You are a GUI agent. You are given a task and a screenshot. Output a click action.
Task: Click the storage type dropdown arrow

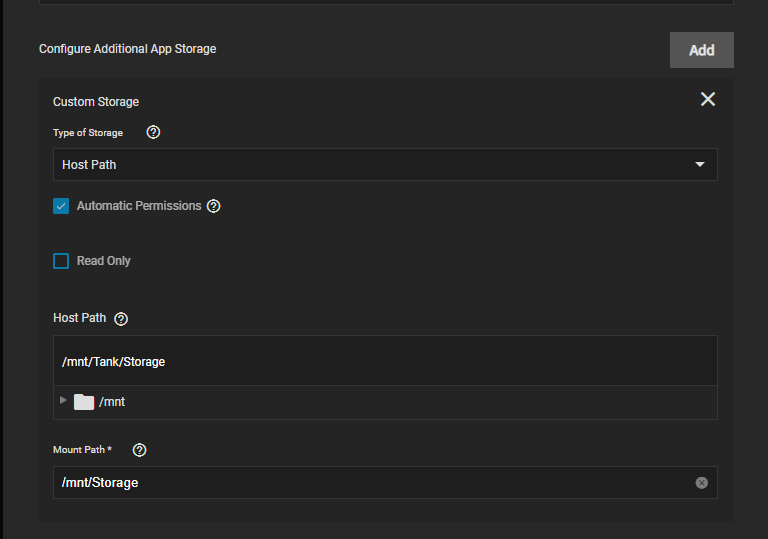pos(700,165)
